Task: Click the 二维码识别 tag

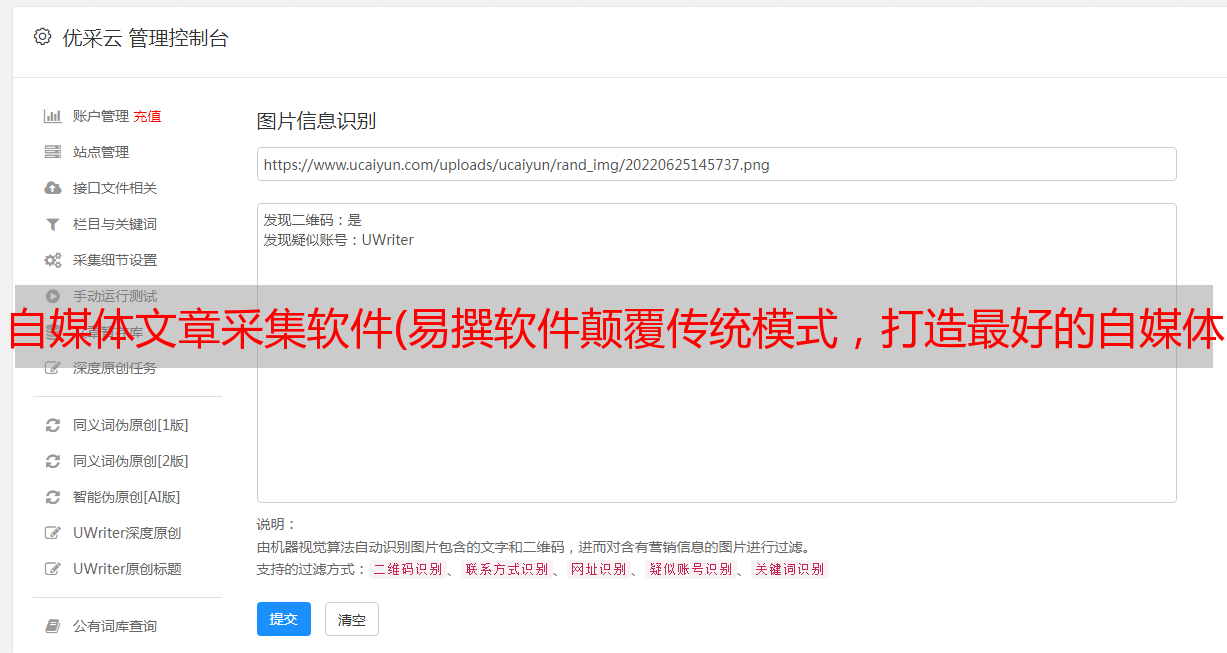Action: [407, 569]
